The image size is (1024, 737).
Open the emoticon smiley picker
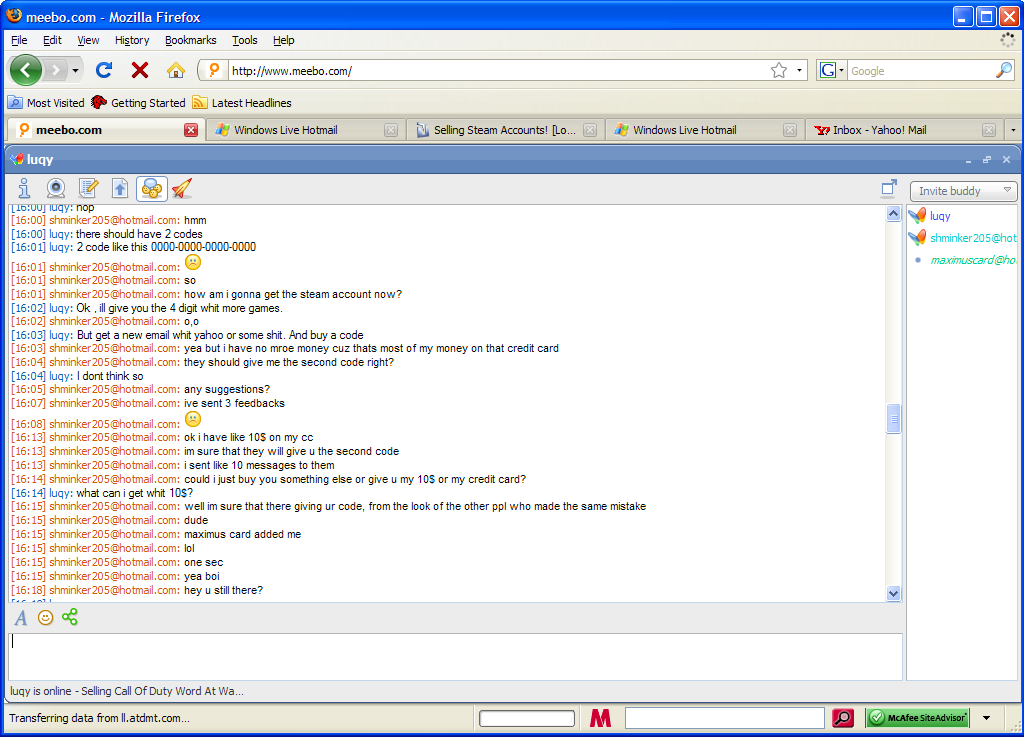pyautogui.click(x=45, y=618)
